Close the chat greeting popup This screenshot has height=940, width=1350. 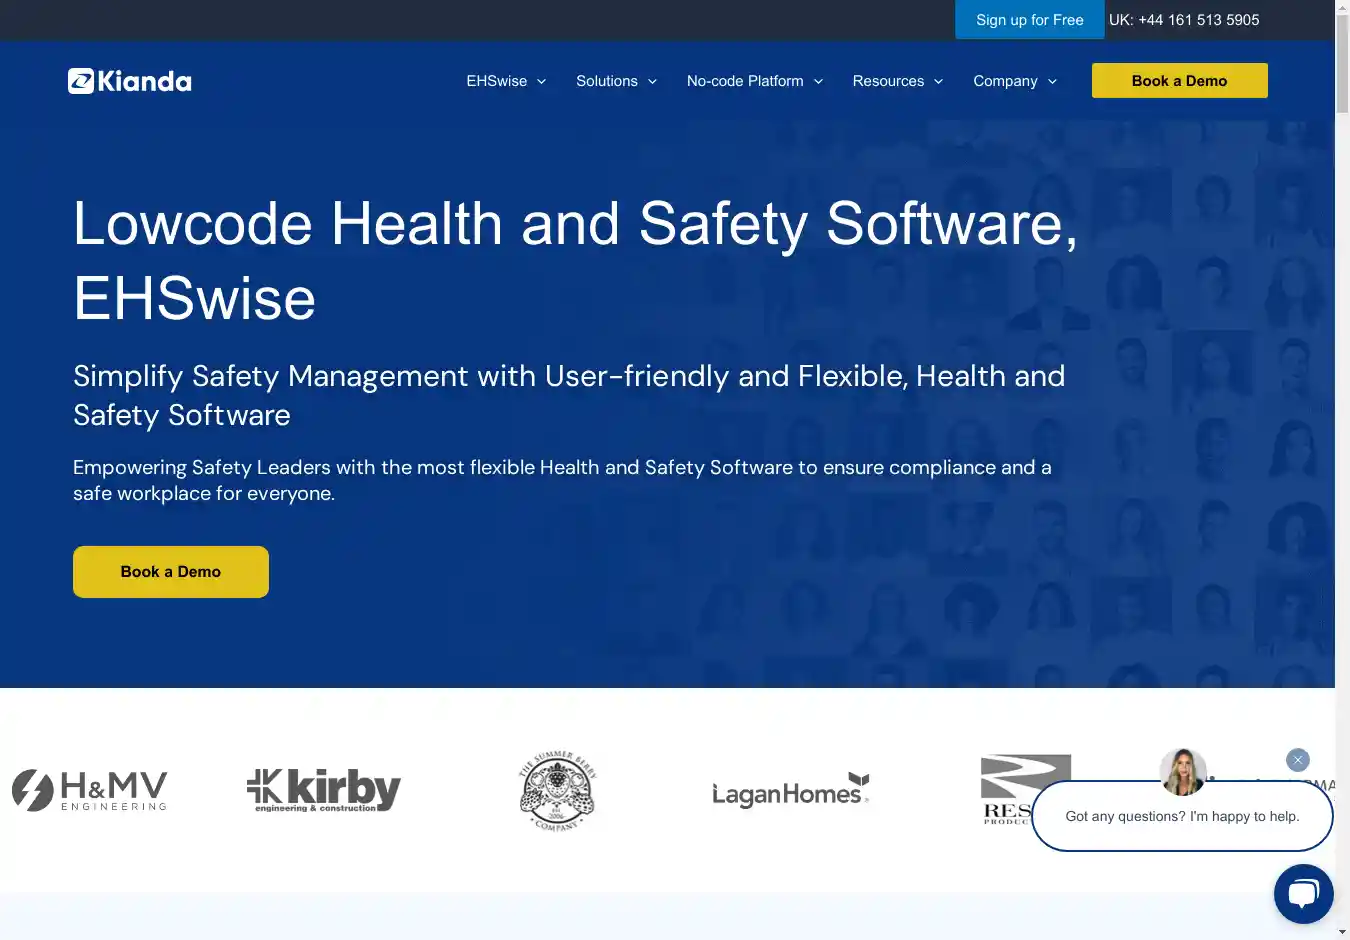[x=1297, y=760]
